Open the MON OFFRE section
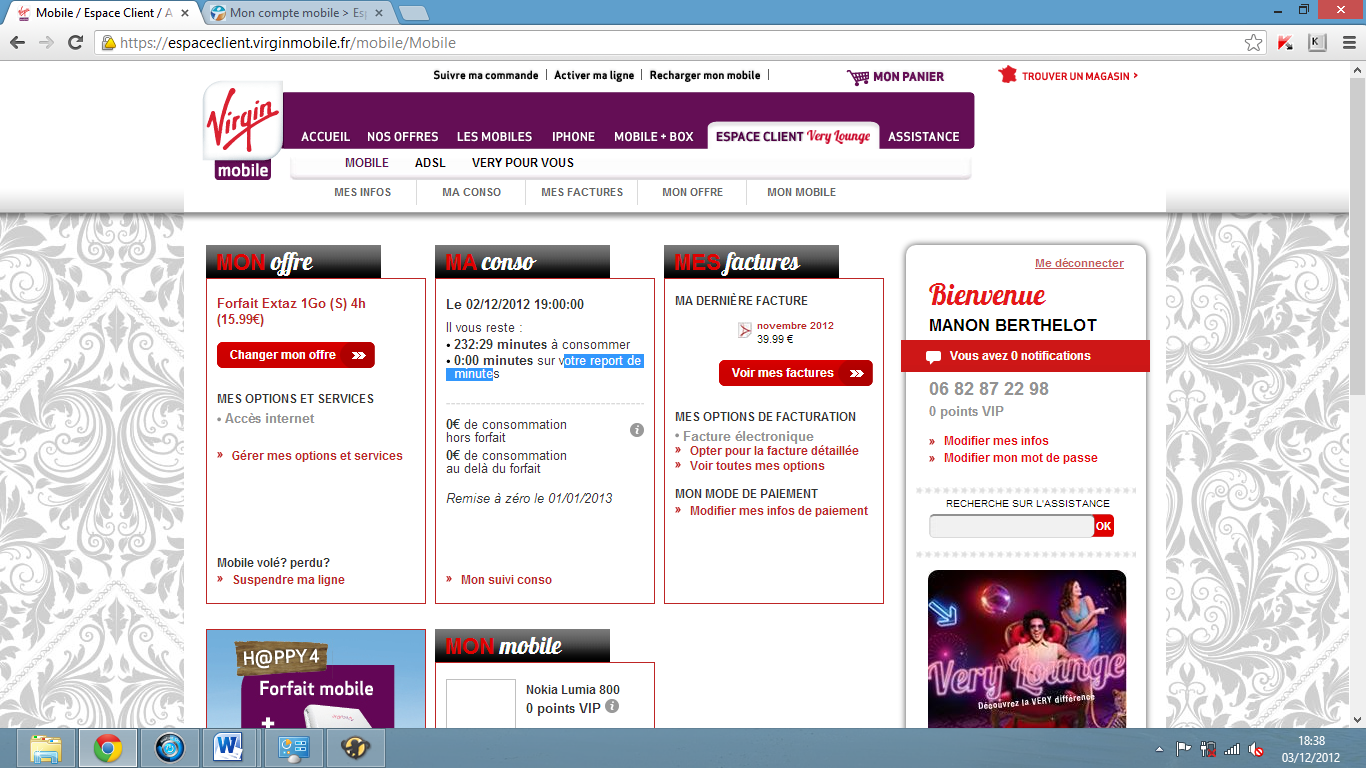Screen dimensions: 1366x768 click(x=692, y=192)
